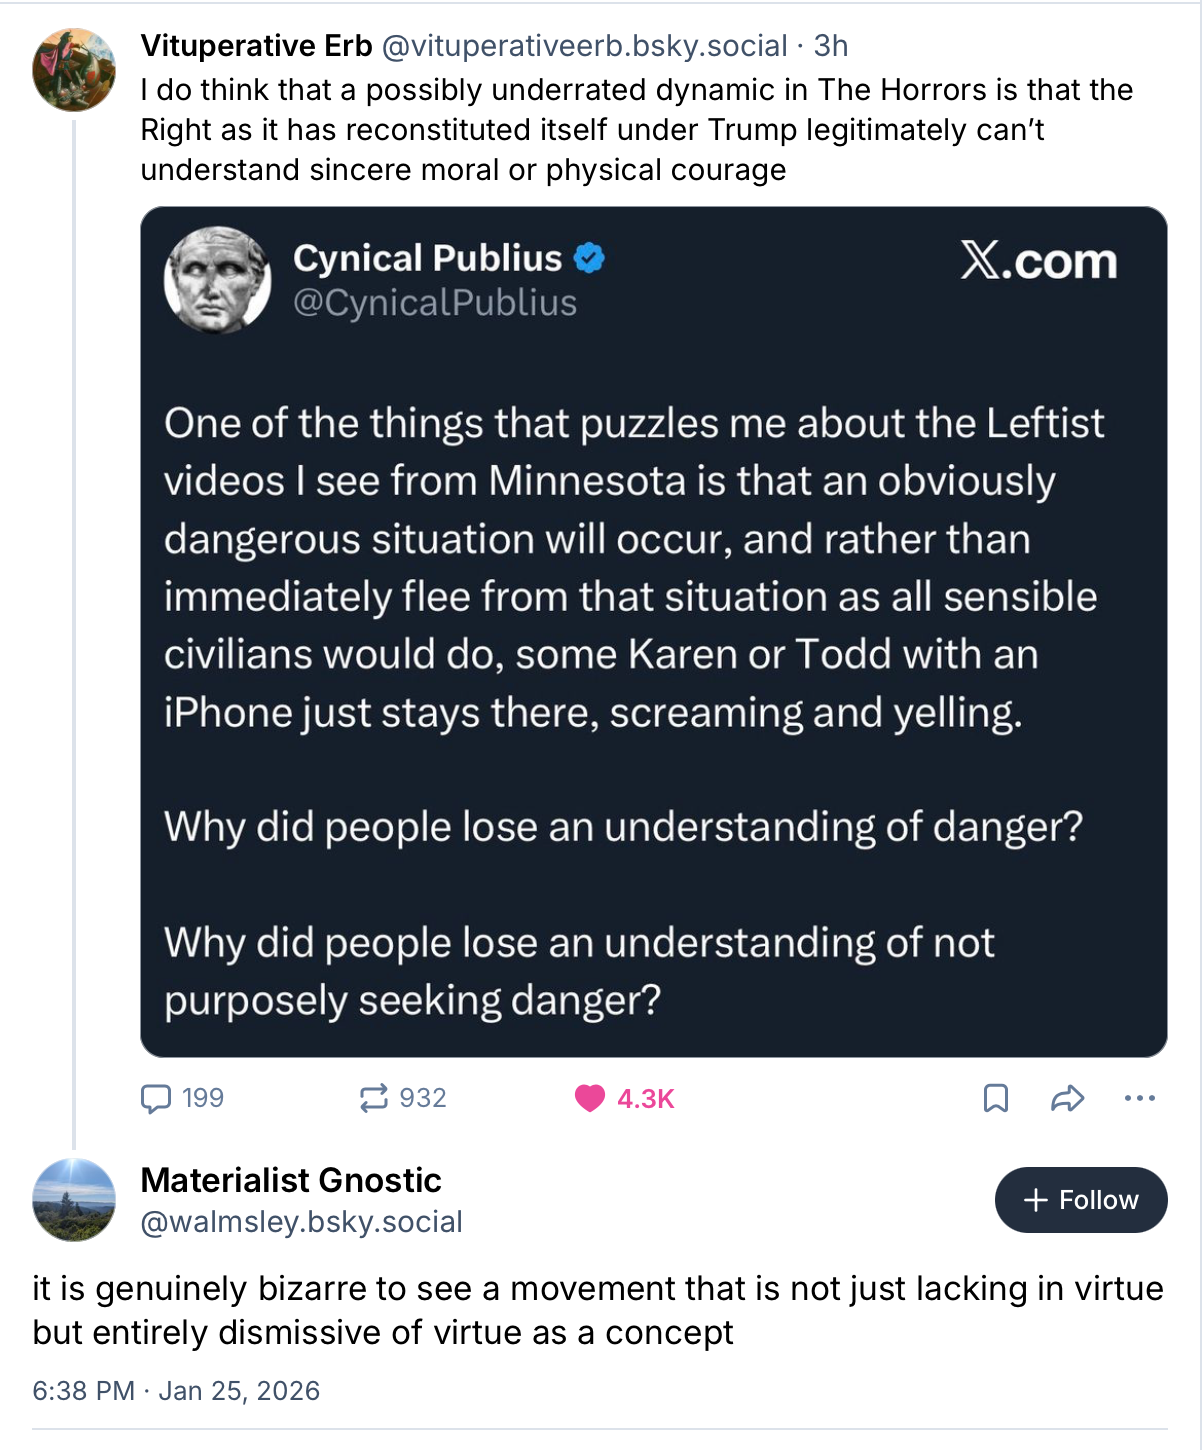Toggle the pink heart like icon
Image resolution: width=1204 pixels, height=1450 pixels.
click(x=590, y=1099)
